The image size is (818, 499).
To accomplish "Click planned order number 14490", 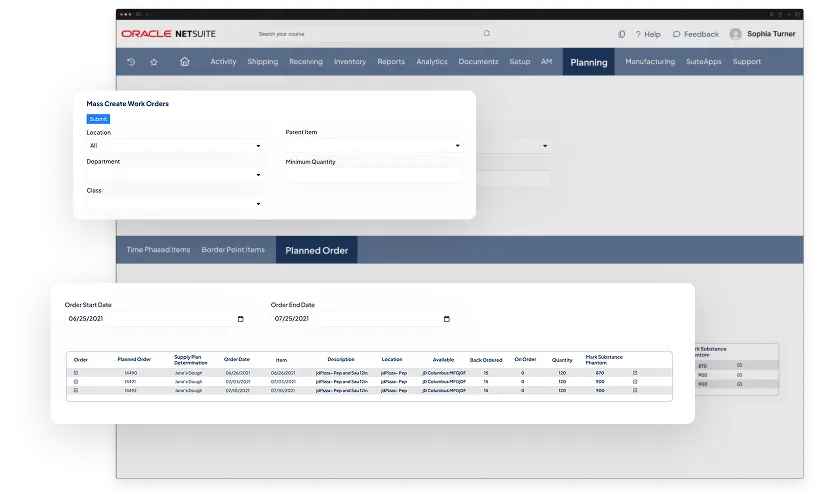I will point(130,373).
